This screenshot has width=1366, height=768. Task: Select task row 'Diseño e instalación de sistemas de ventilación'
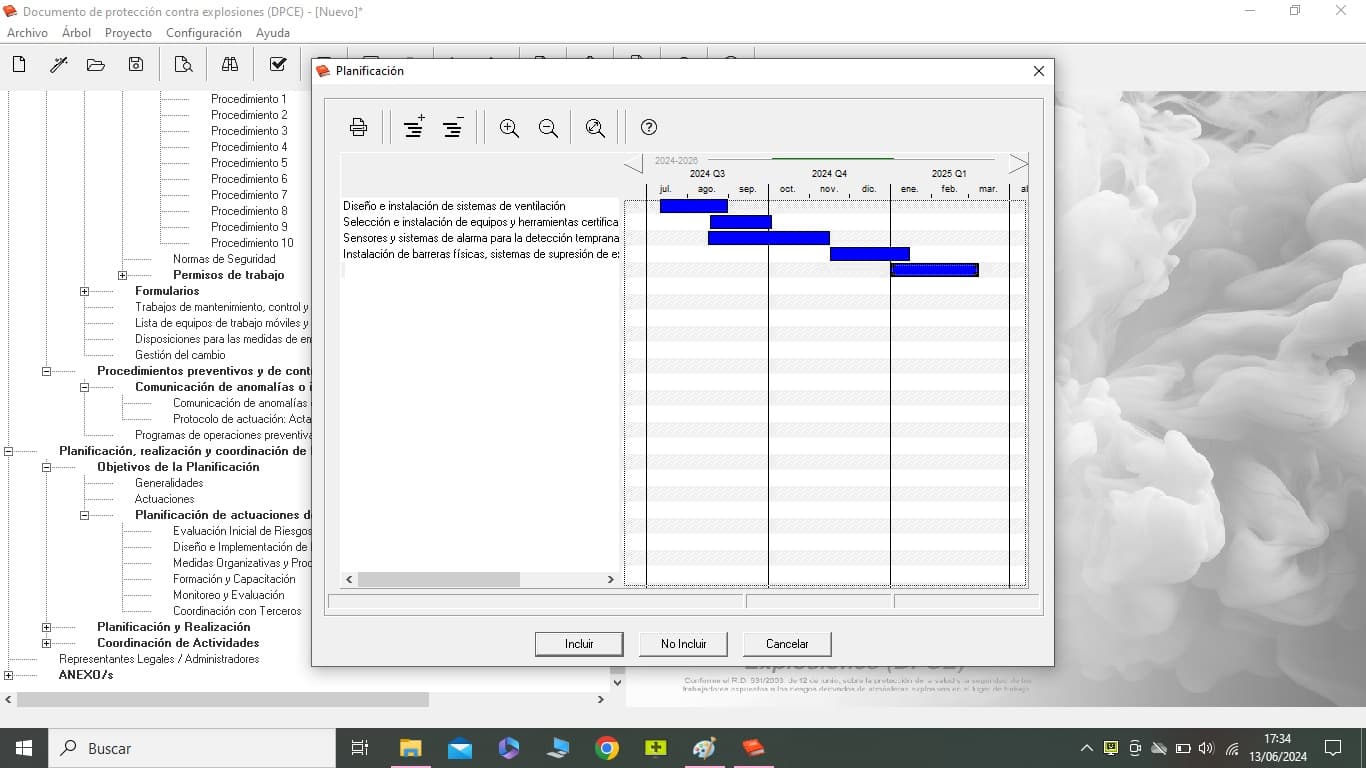coord(454,206)
